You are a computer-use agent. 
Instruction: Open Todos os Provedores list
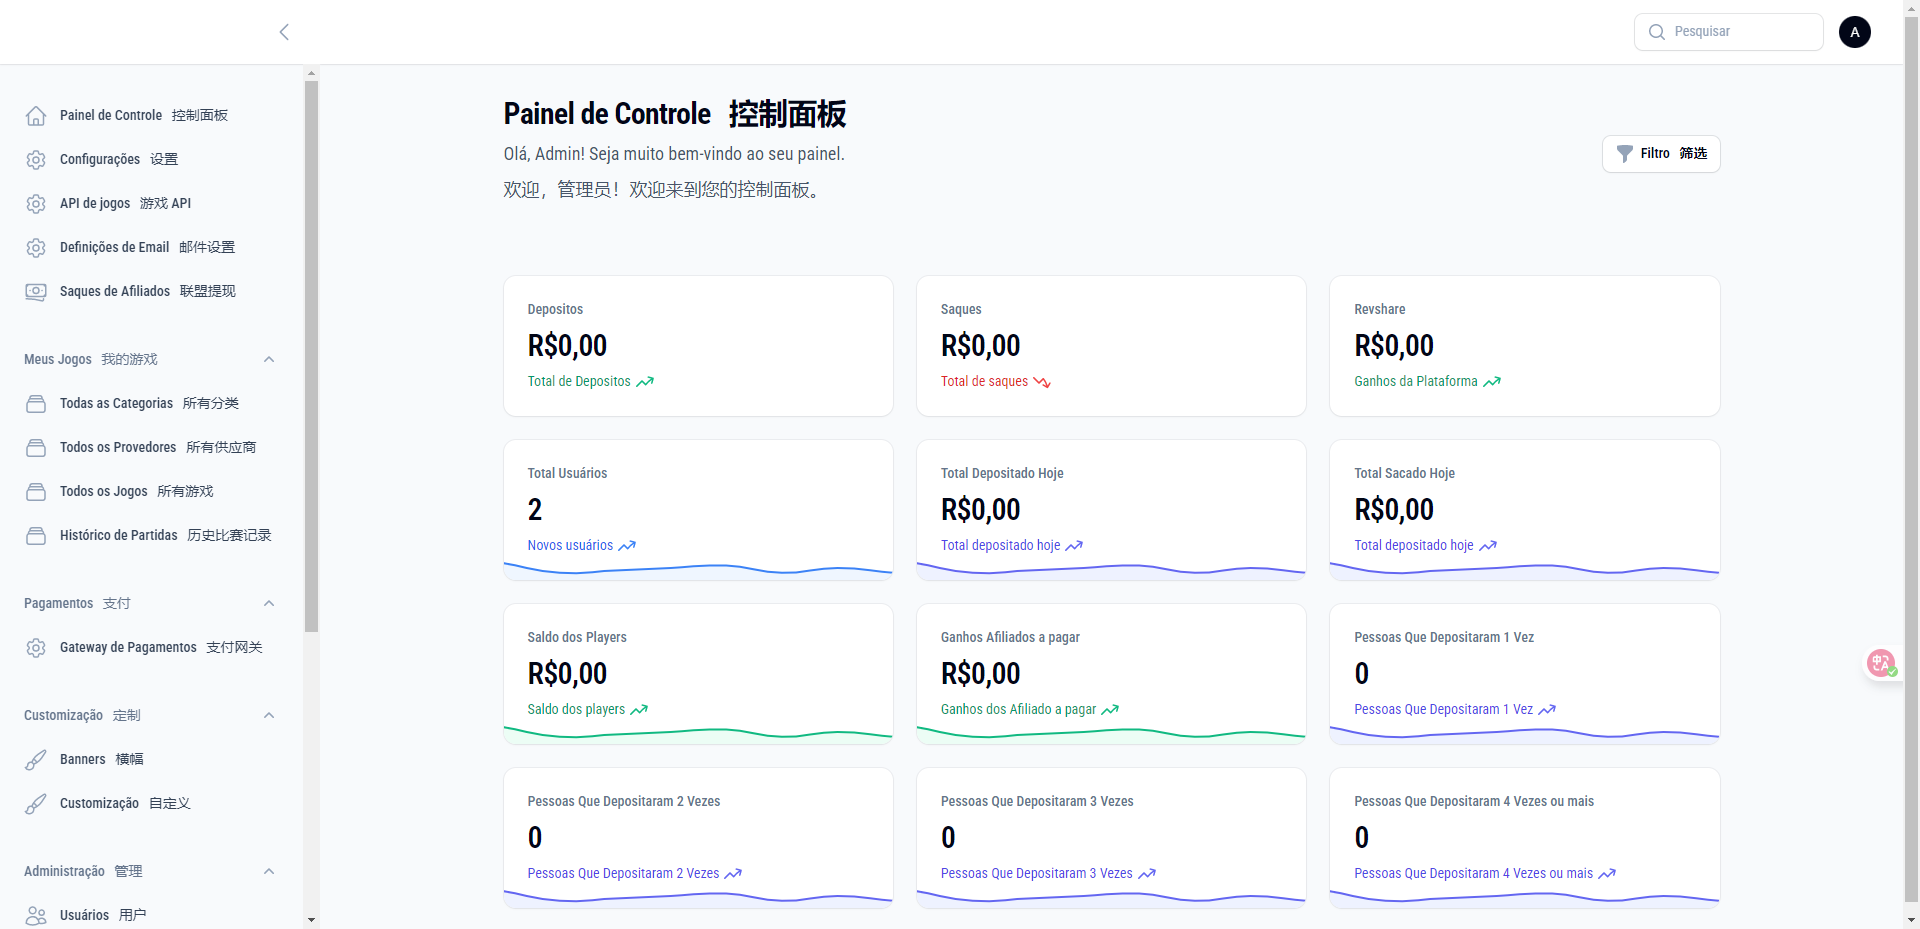pyautogui.click(x=150, y=448)
